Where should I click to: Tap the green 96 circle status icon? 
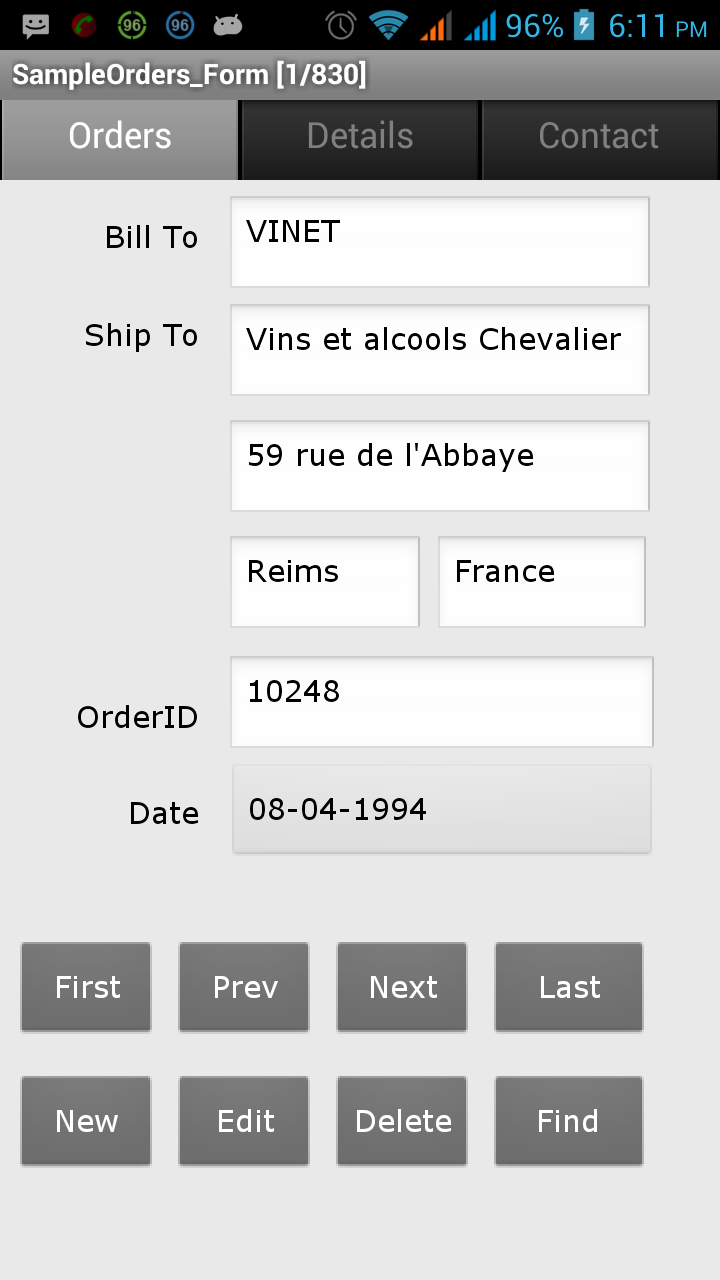coord(132,25)
